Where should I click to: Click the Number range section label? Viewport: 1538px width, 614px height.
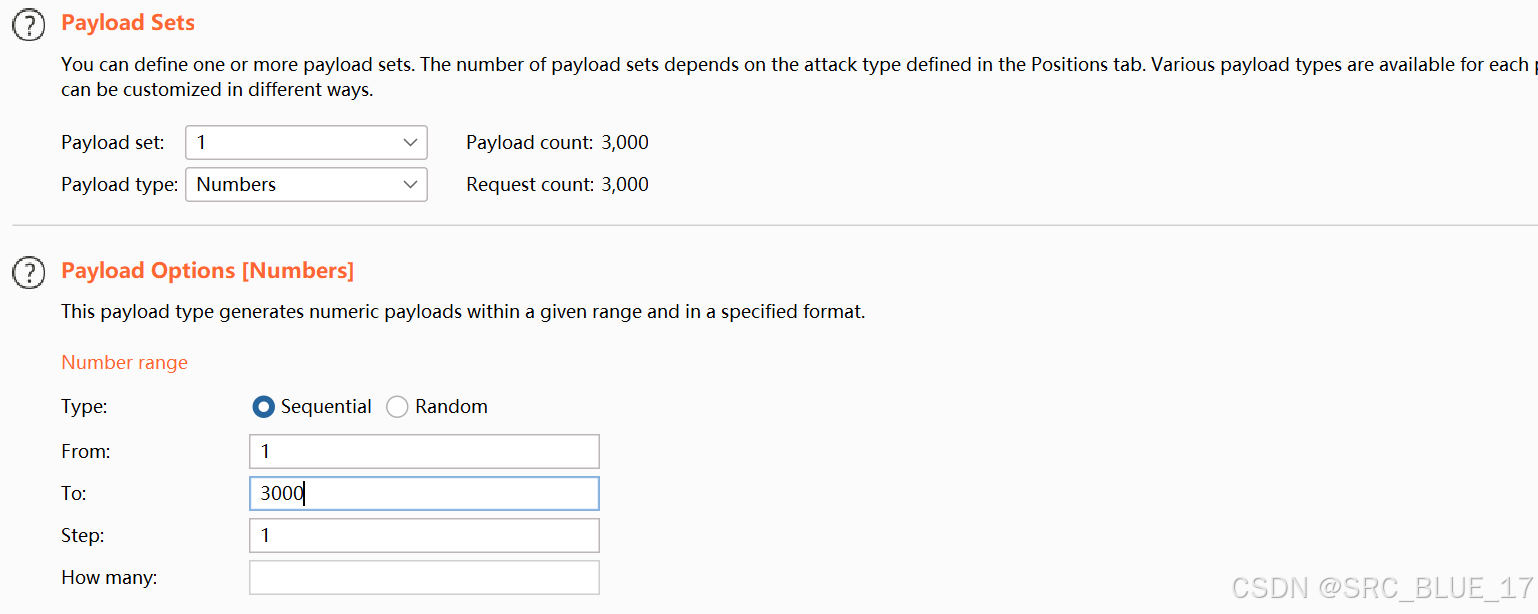point(125,363)
